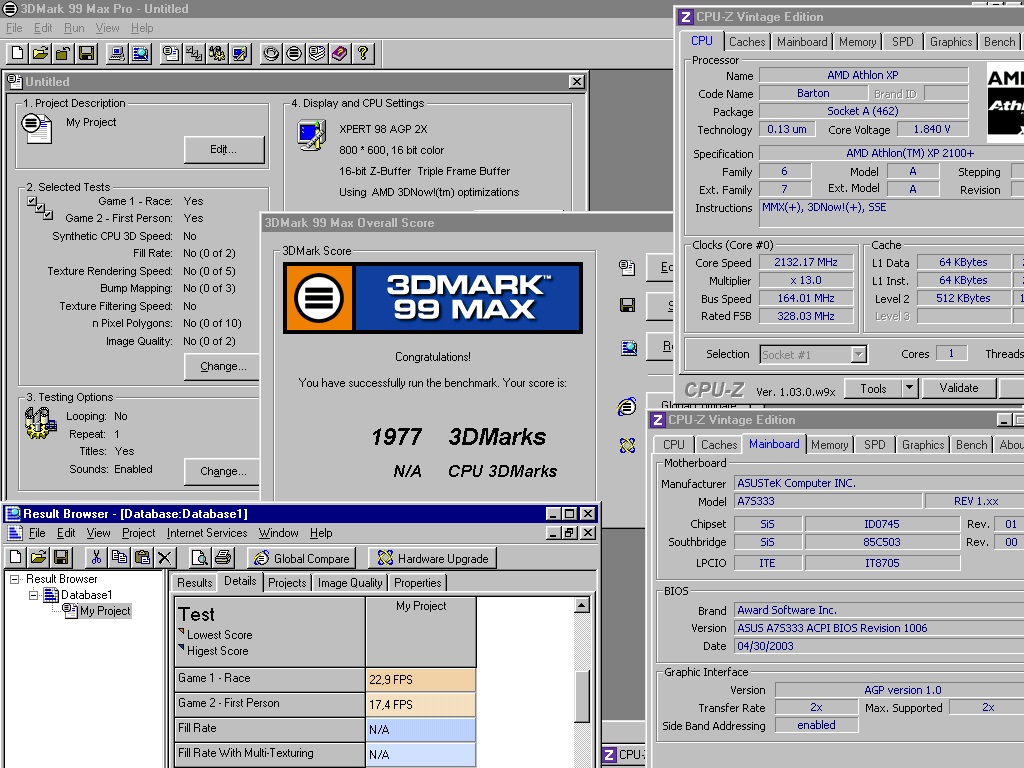This screenshot has width=1024, height=768.
Task: Click the New project icon in 3DMark toolbar
Action: click(18, 54)
